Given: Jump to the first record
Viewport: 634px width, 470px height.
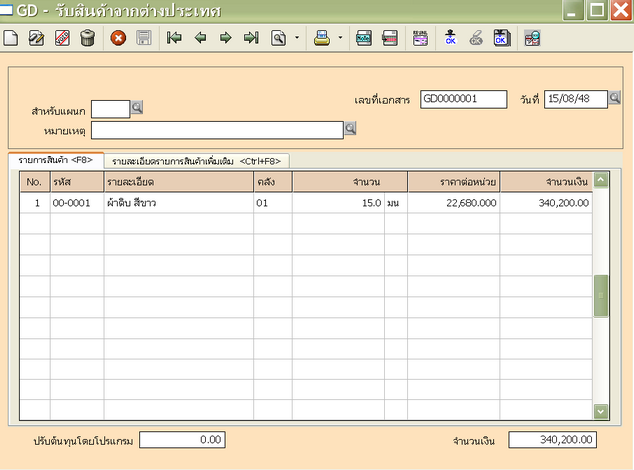Looking at the screenshot, I should 174,39.
